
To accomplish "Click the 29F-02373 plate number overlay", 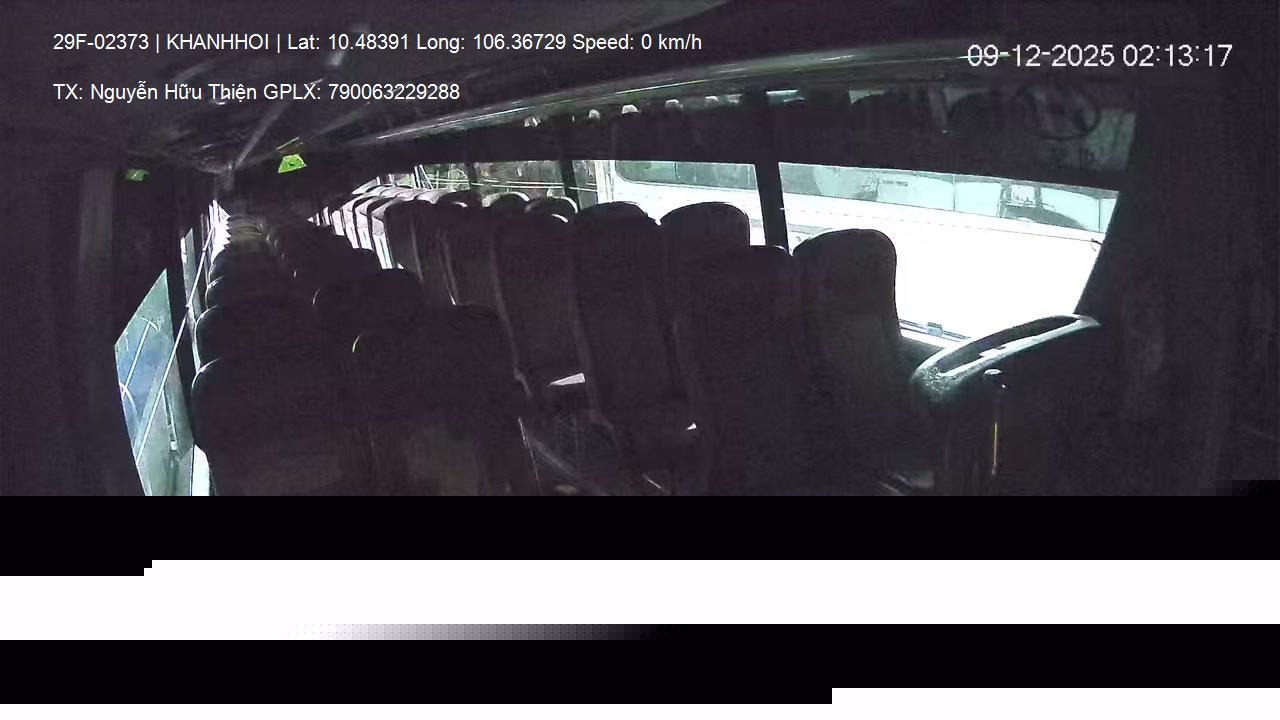I will coord(101,42).
